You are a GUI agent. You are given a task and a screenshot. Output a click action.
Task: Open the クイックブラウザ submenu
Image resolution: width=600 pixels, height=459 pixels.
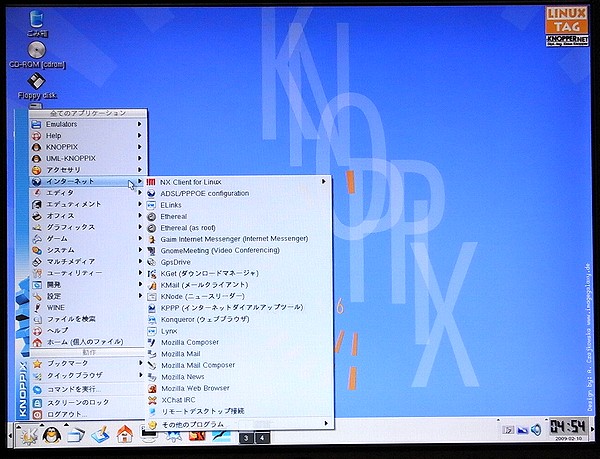(88, 376)
